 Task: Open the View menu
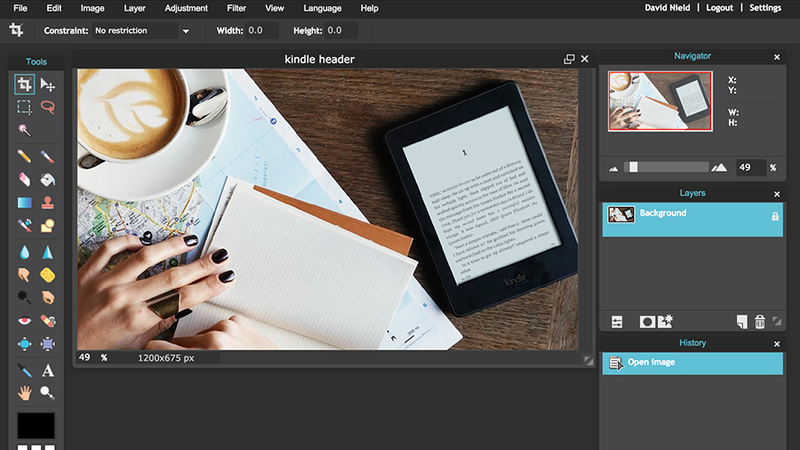pos(274,8)
